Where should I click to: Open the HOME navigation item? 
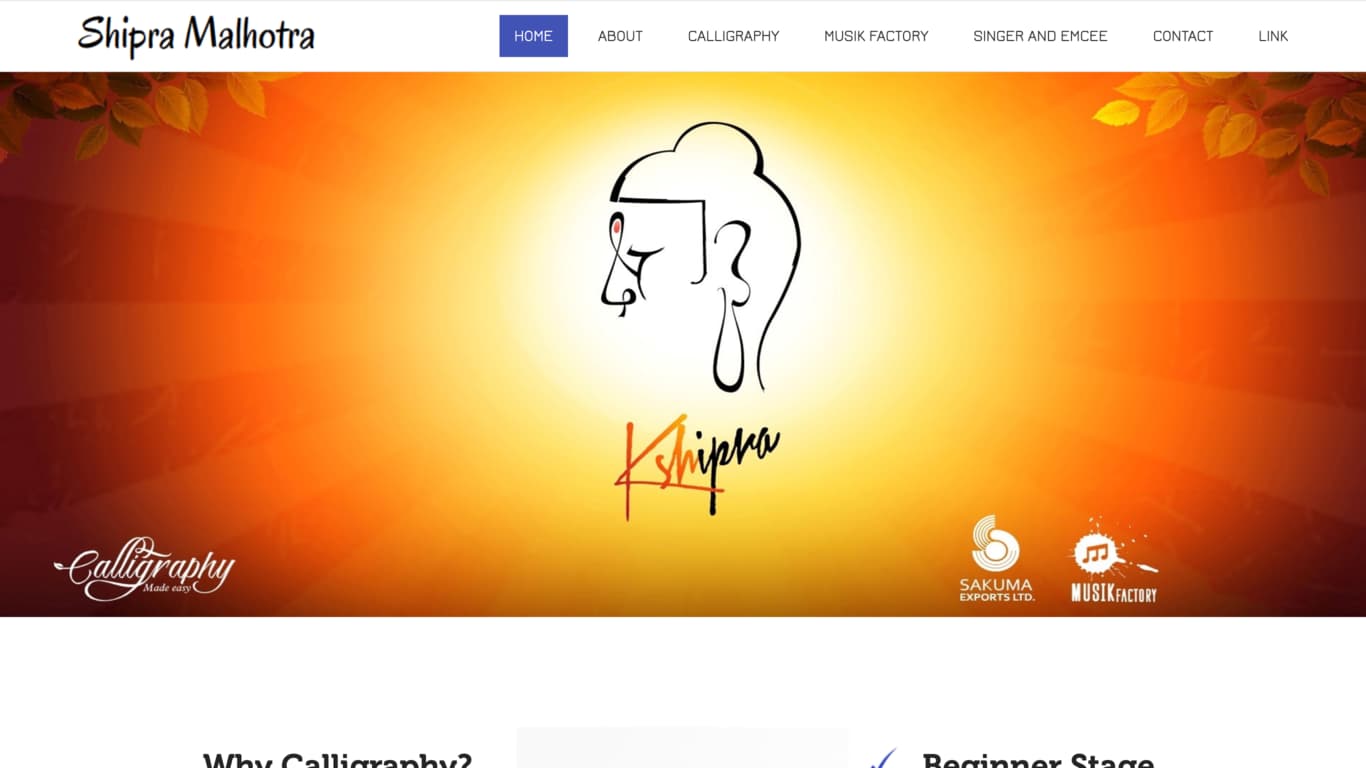click(533, 36)
